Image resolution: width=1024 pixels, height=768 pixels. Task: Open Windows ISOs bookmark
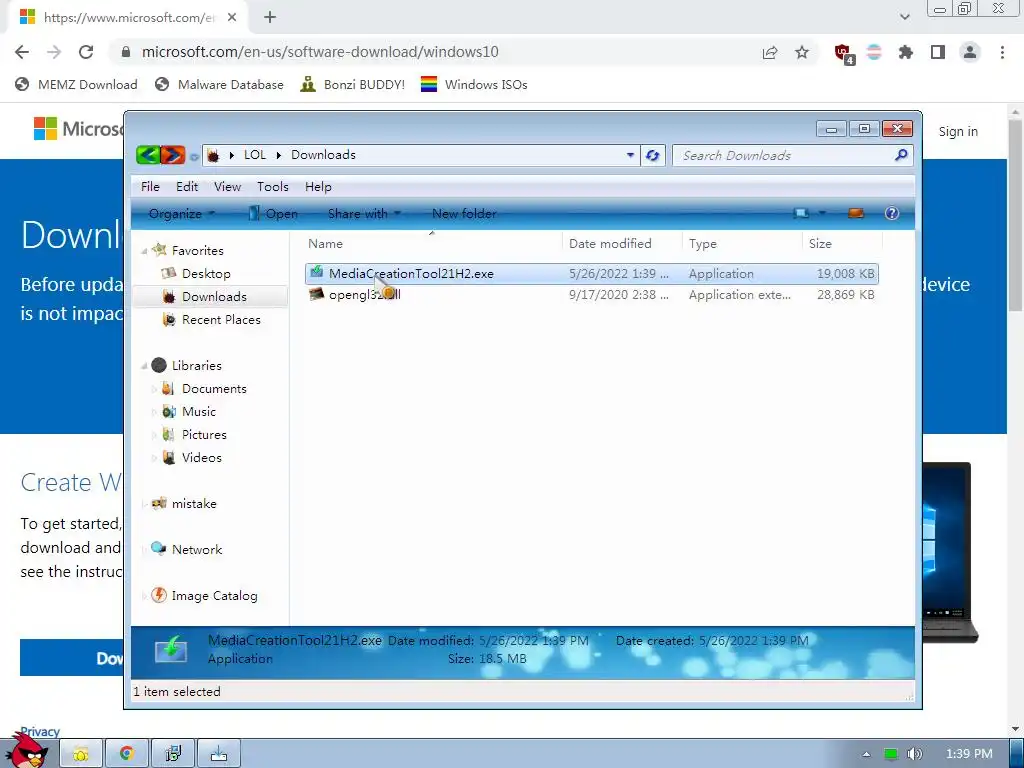pos(473,84)
